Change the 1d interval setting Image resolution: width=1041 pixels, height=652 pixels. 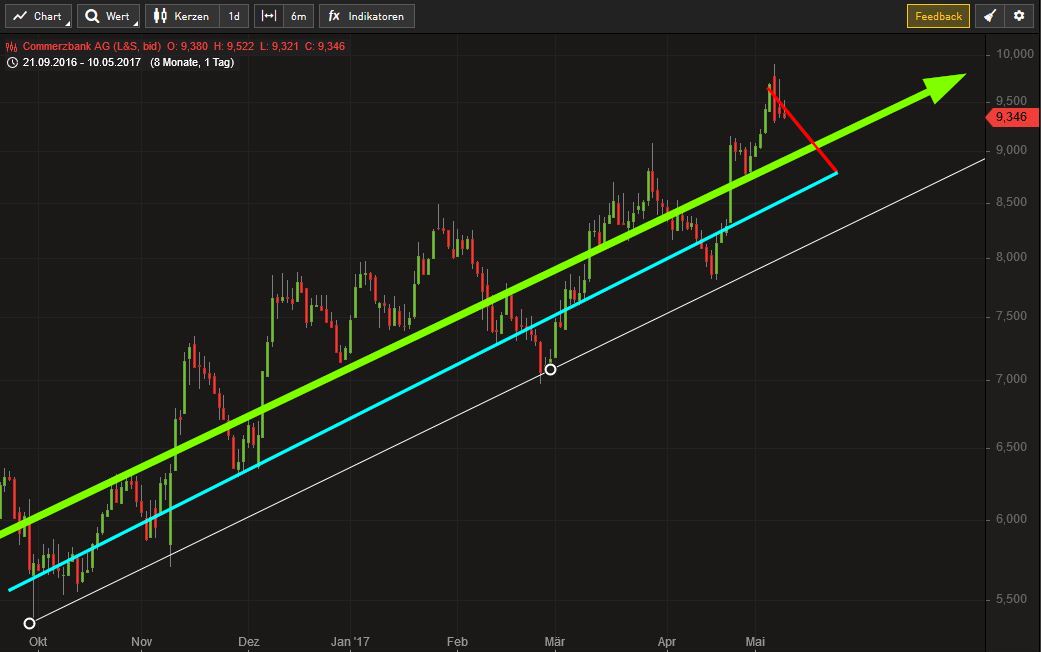[234, 16]
